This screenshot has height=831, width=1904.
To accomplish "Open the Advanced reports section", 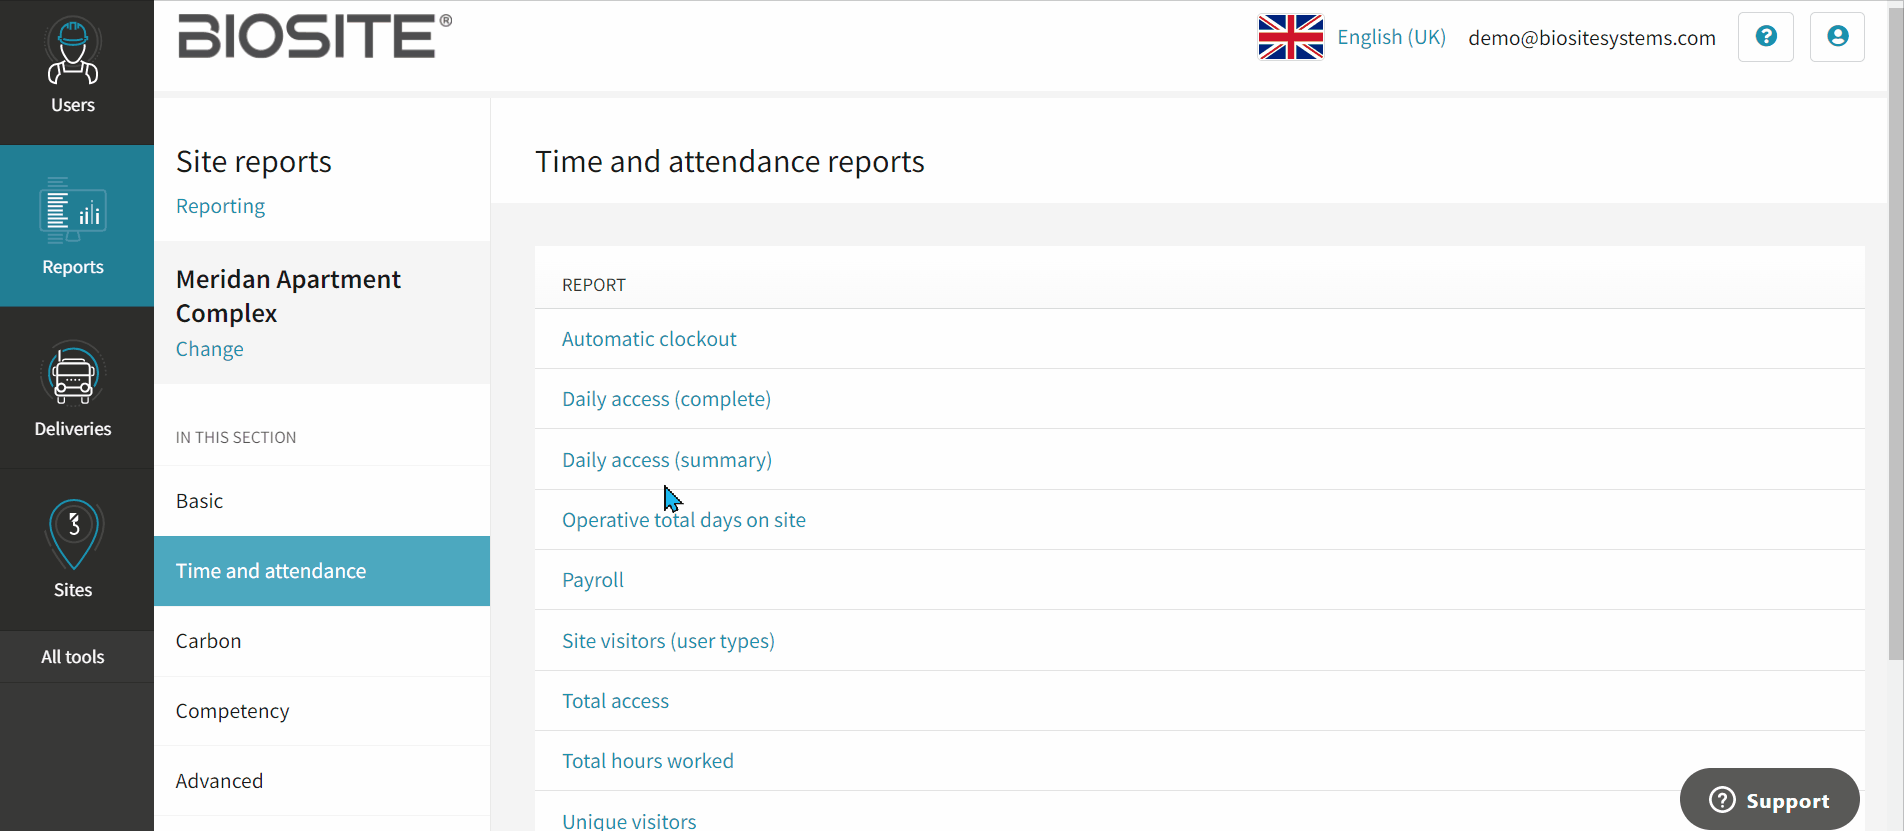I will pyautogui.click(x=219, y=781).
